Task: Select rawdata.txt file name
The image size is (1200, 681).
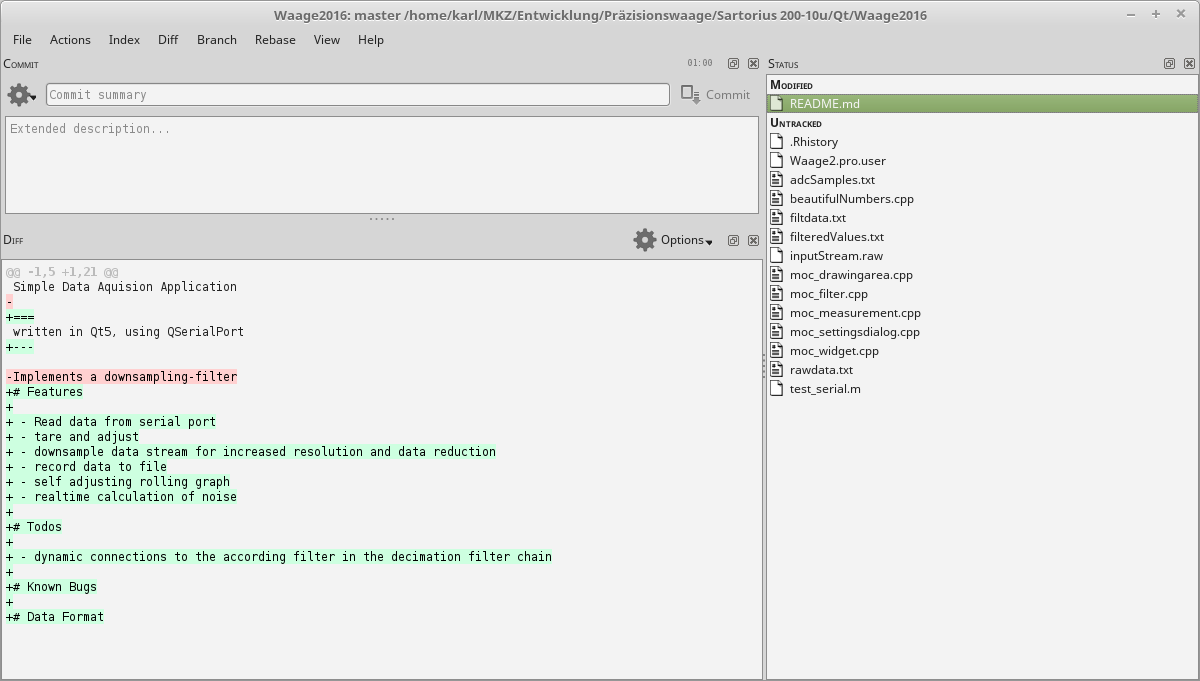Action: coord(821,369)
